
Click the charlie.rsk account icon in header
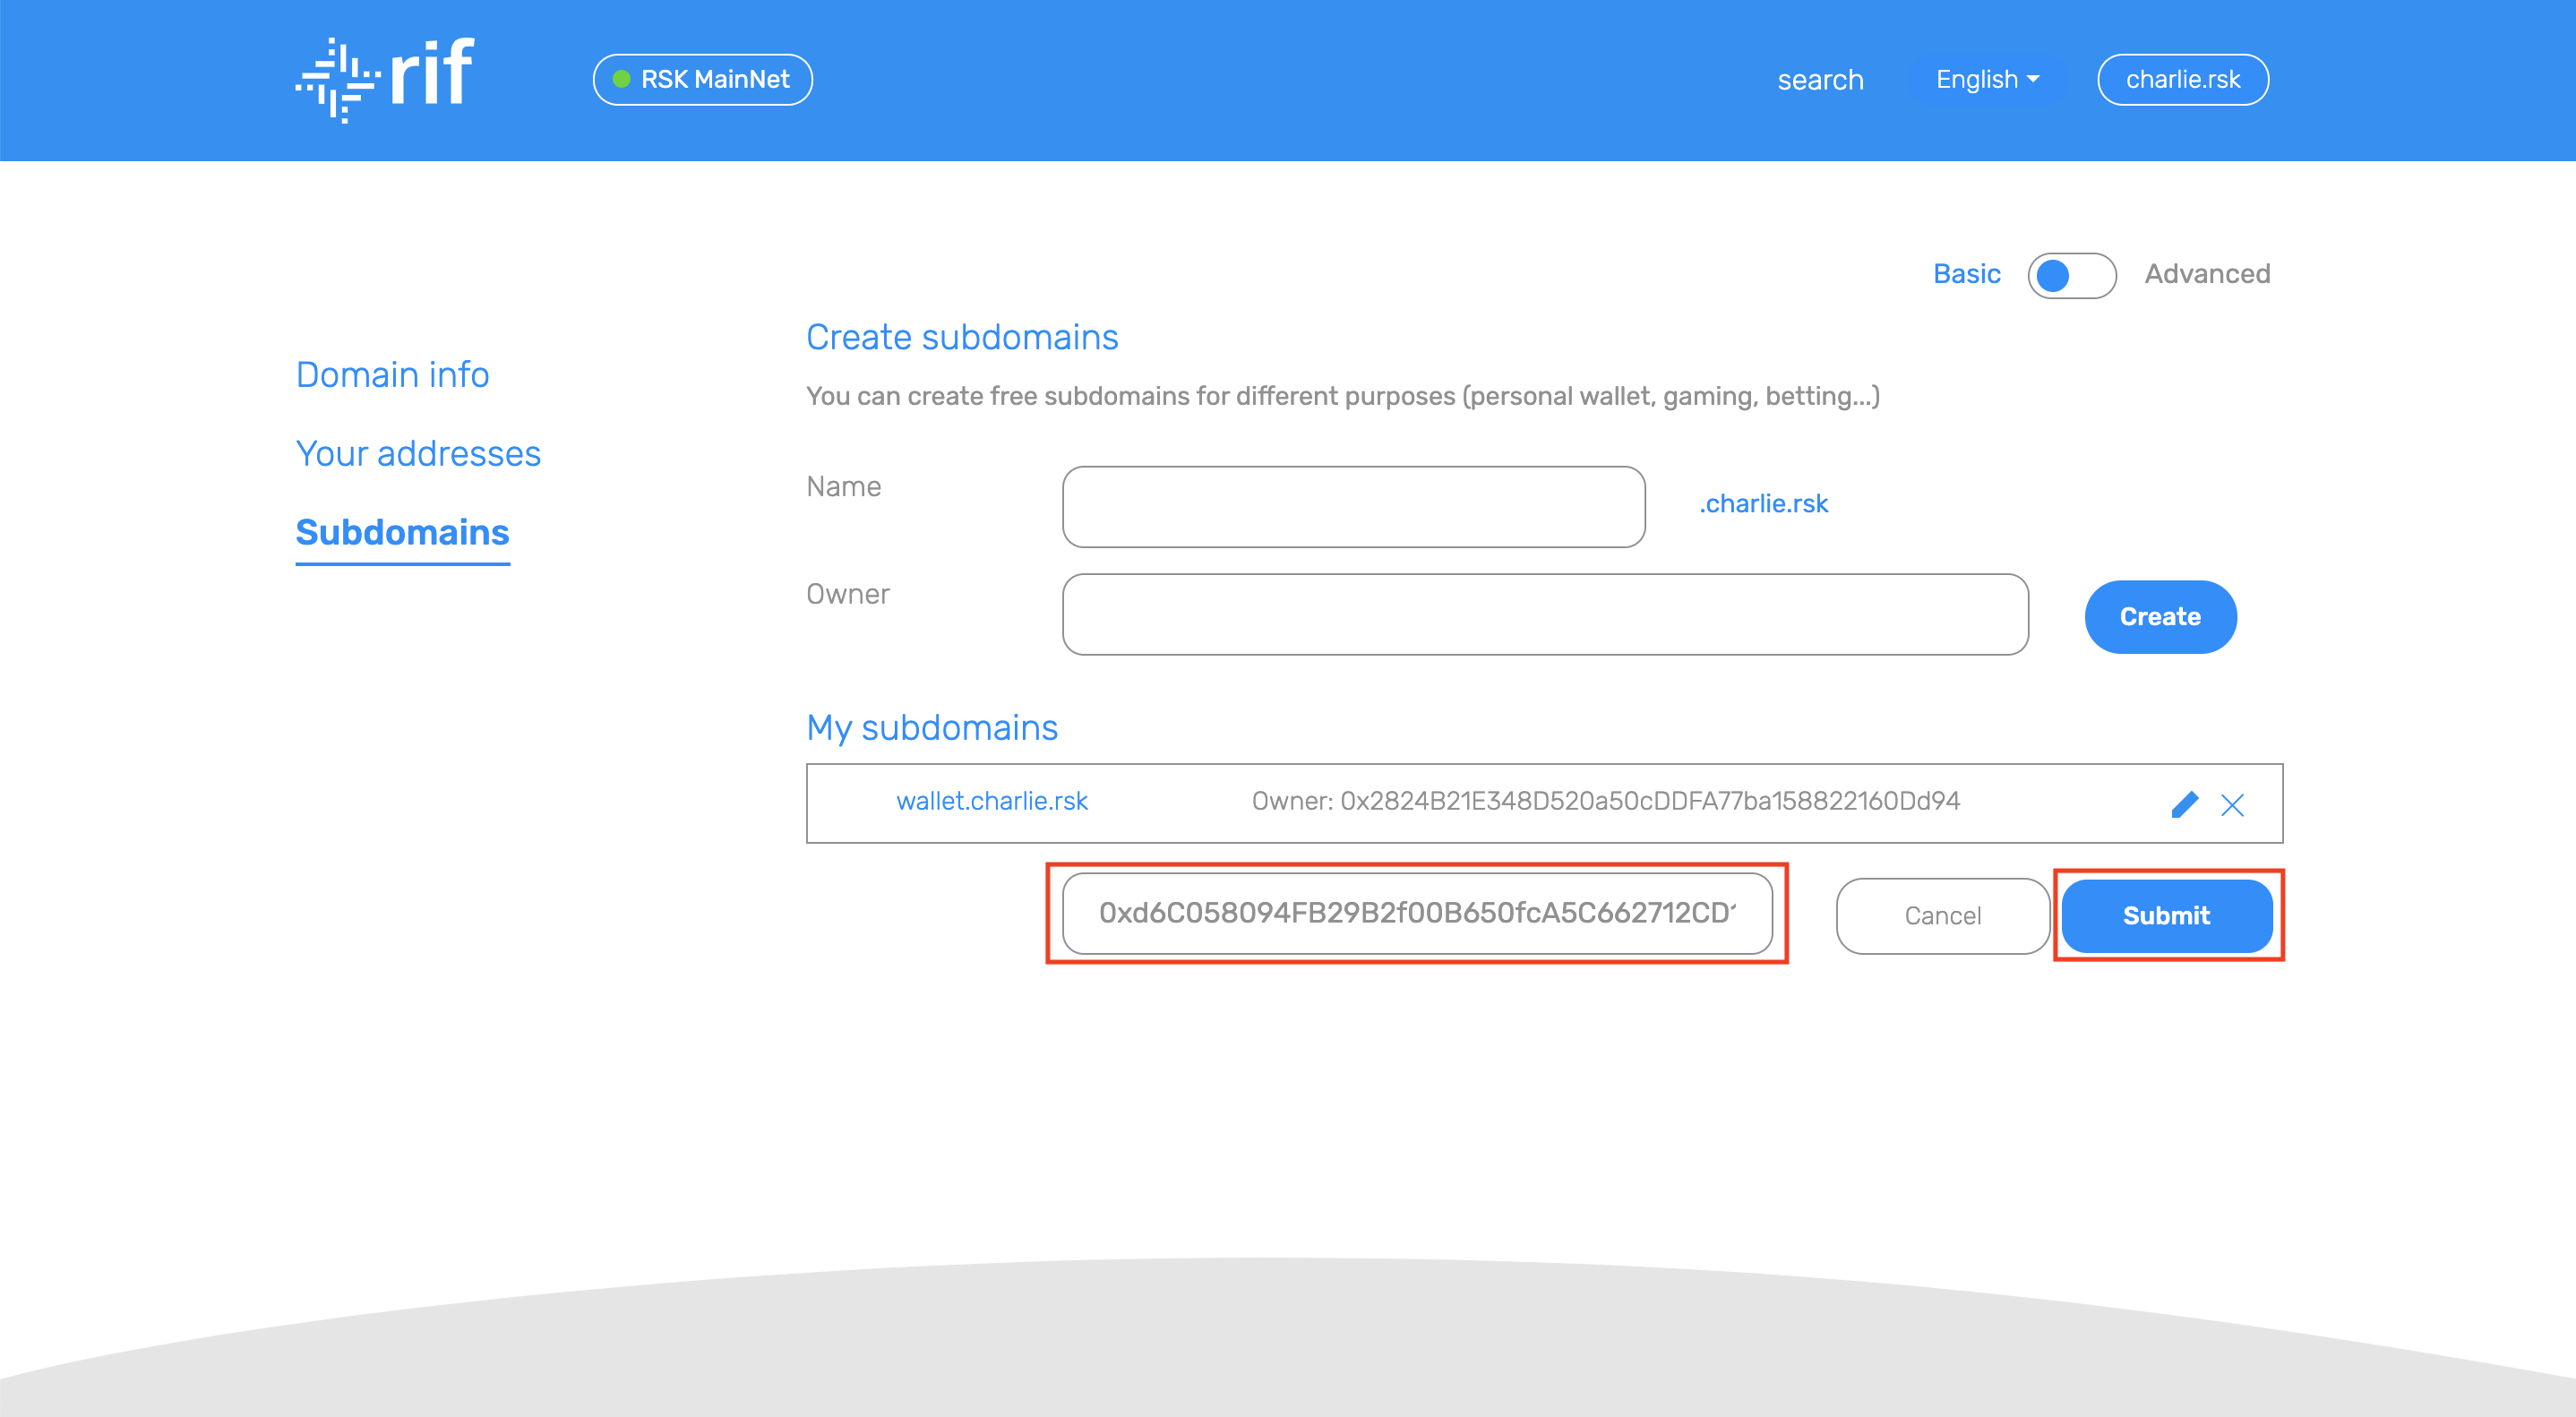(x=2184, y=79)
